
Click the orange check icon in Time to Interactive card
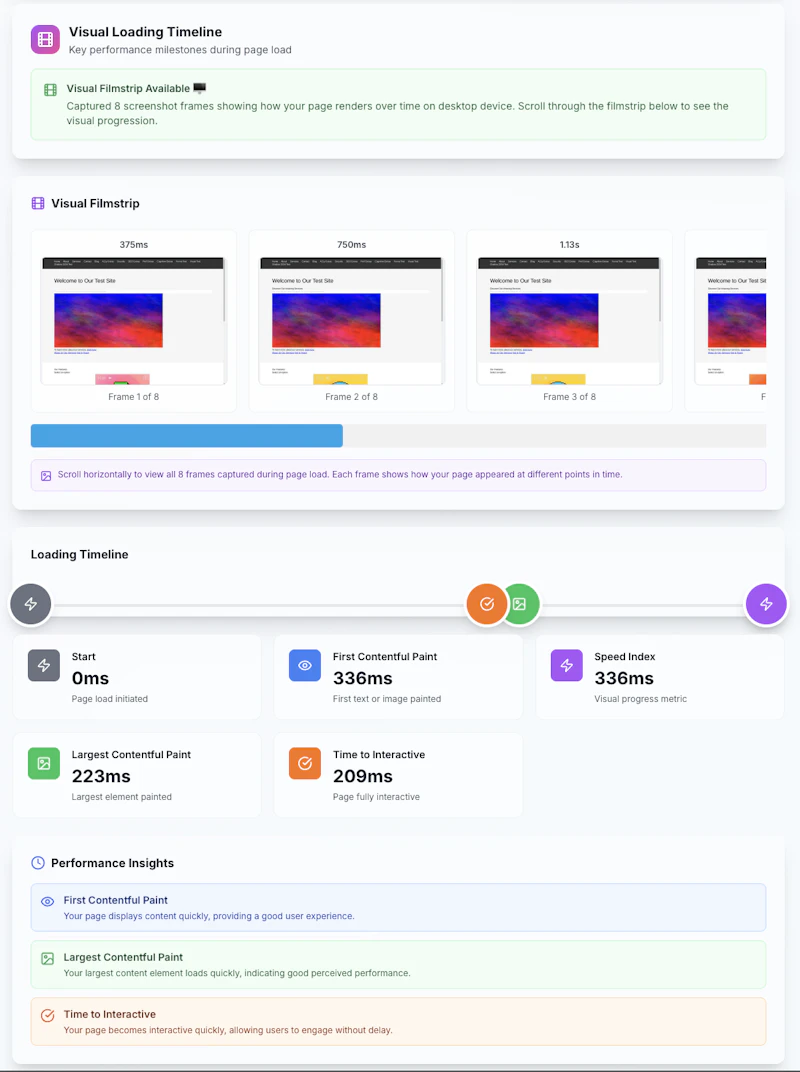tap(305, 764)
